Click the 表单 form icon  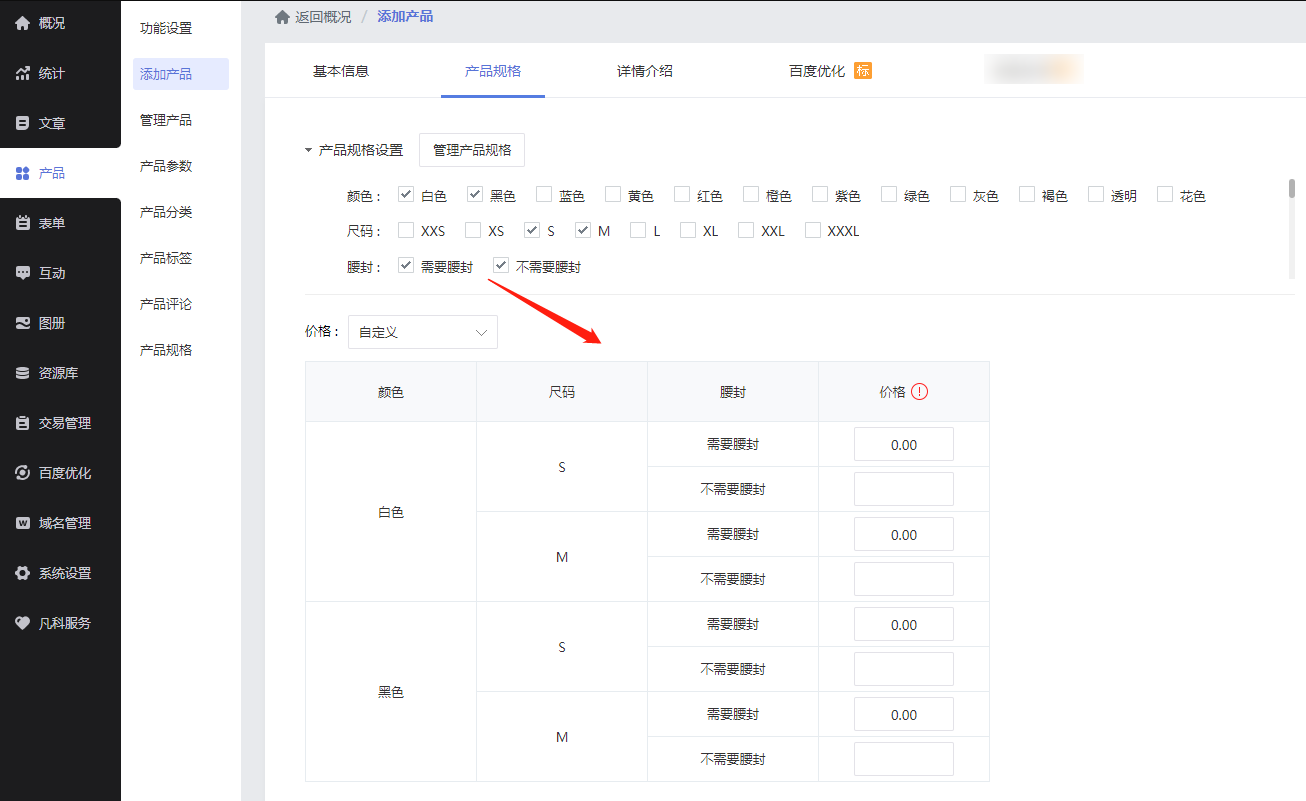point(23,223)
